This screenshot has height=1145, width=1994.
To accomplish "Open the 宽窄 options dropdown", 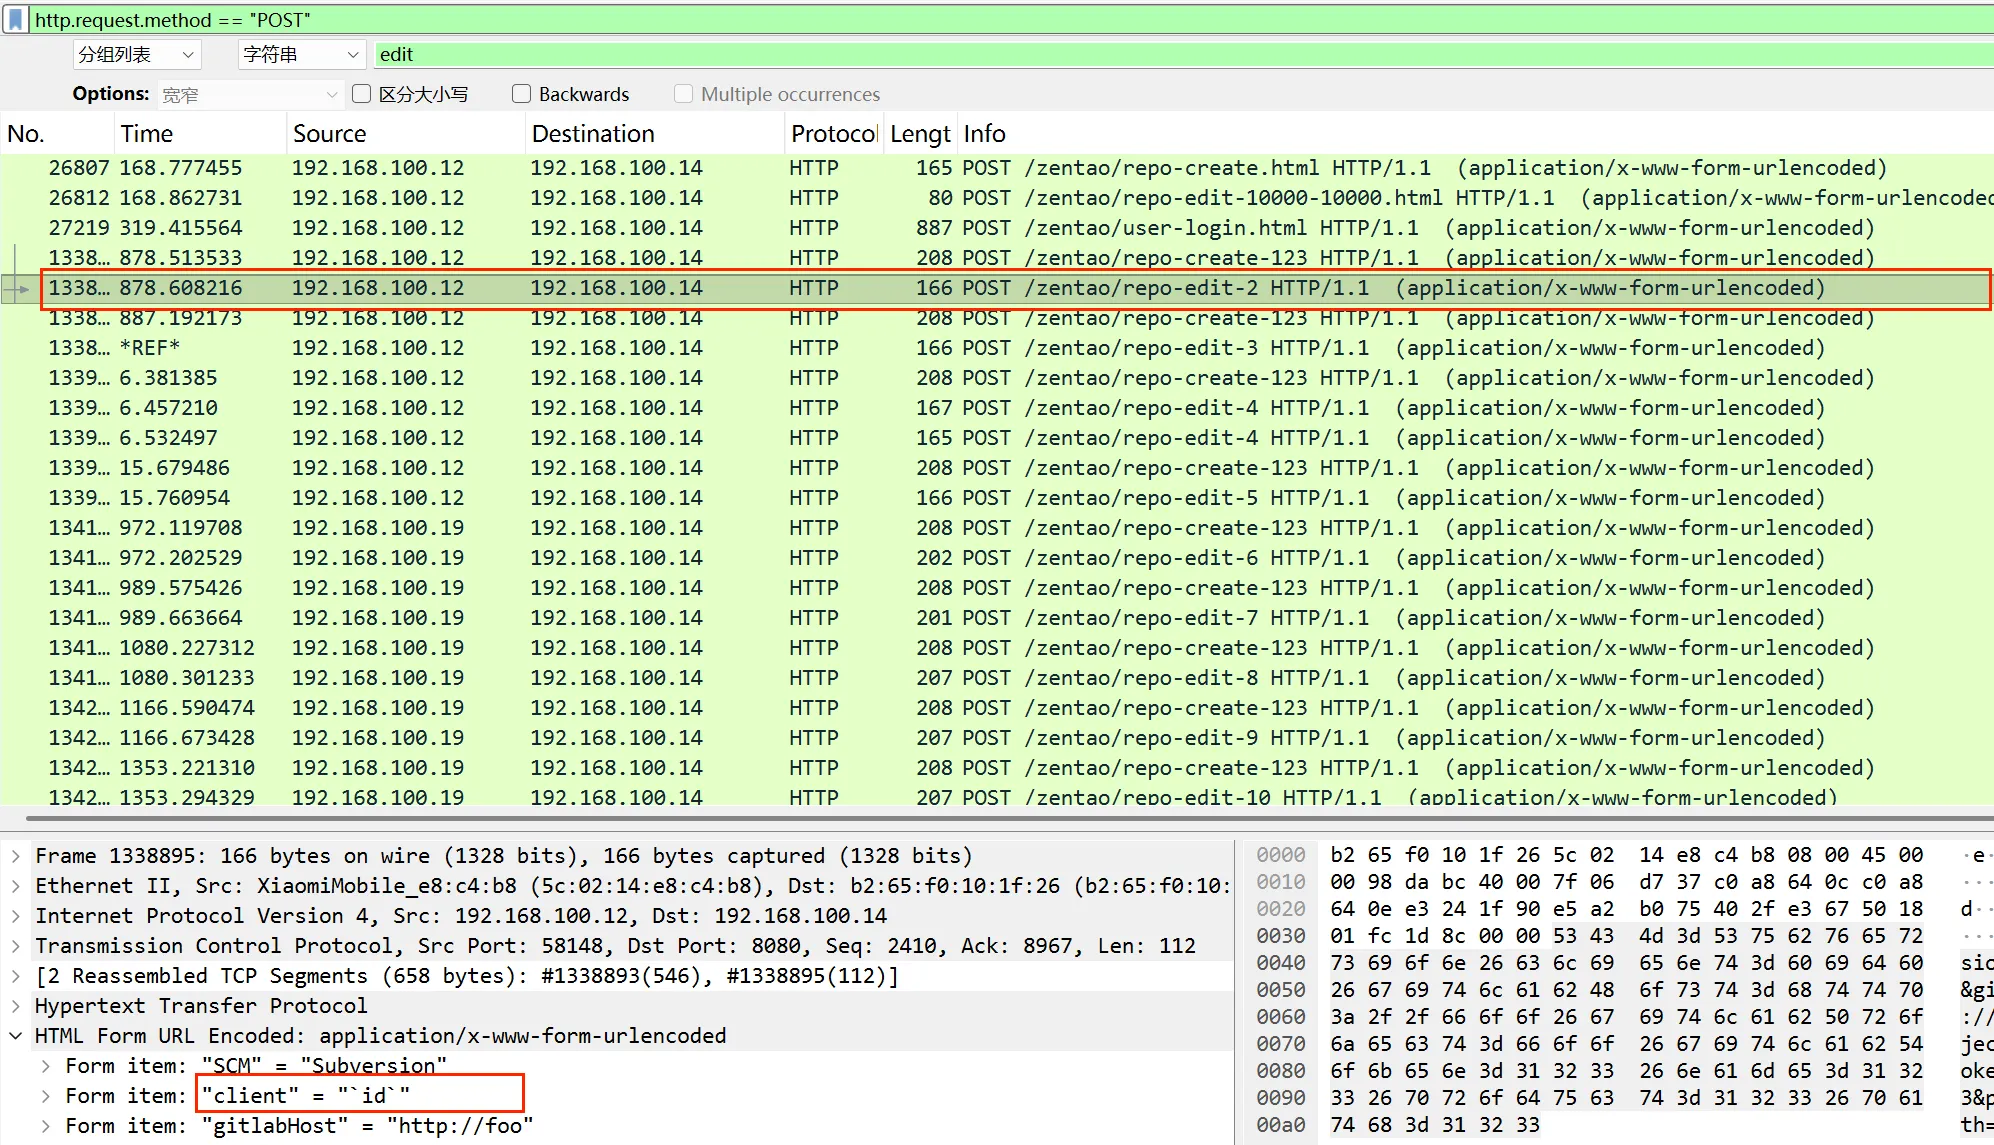I will pos(250,95).
